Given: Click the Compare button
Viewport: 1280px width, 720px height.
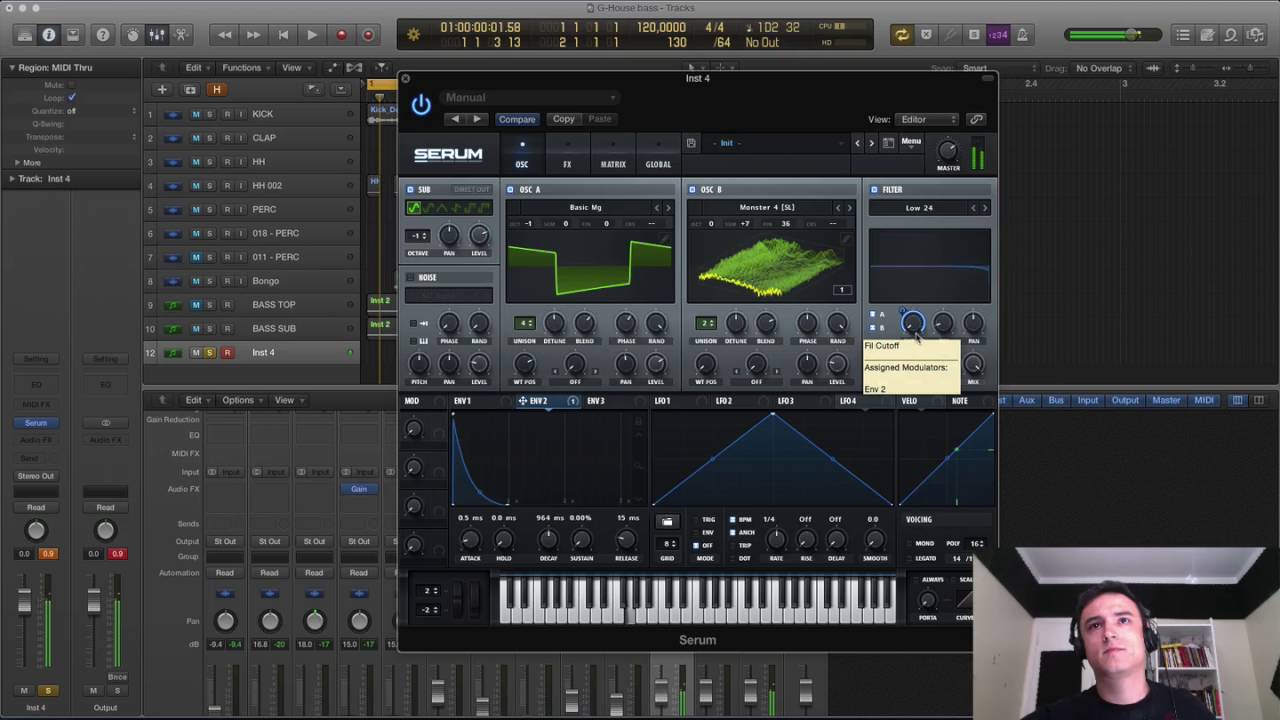Looking at the screenshot, I should [x=517, y=119].
